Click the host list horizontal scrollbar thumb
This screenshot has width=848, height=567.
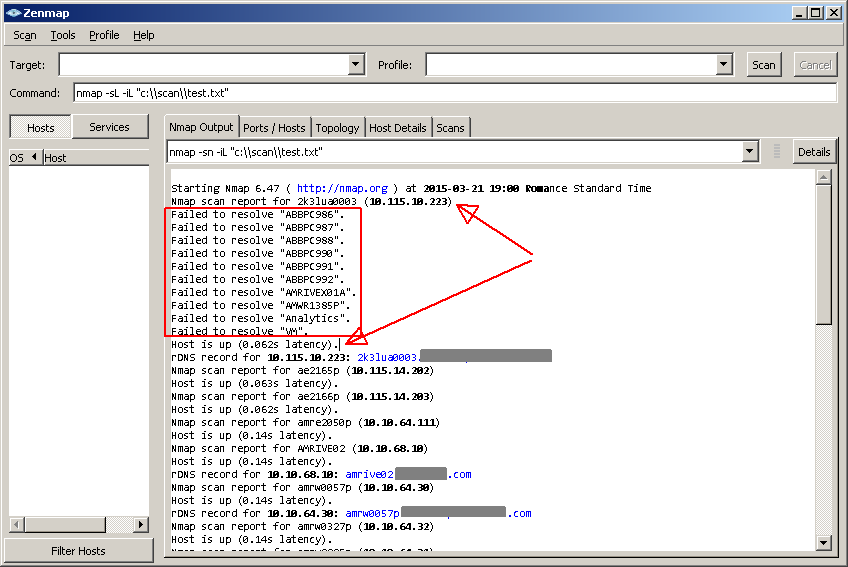[x=65, y=524]
